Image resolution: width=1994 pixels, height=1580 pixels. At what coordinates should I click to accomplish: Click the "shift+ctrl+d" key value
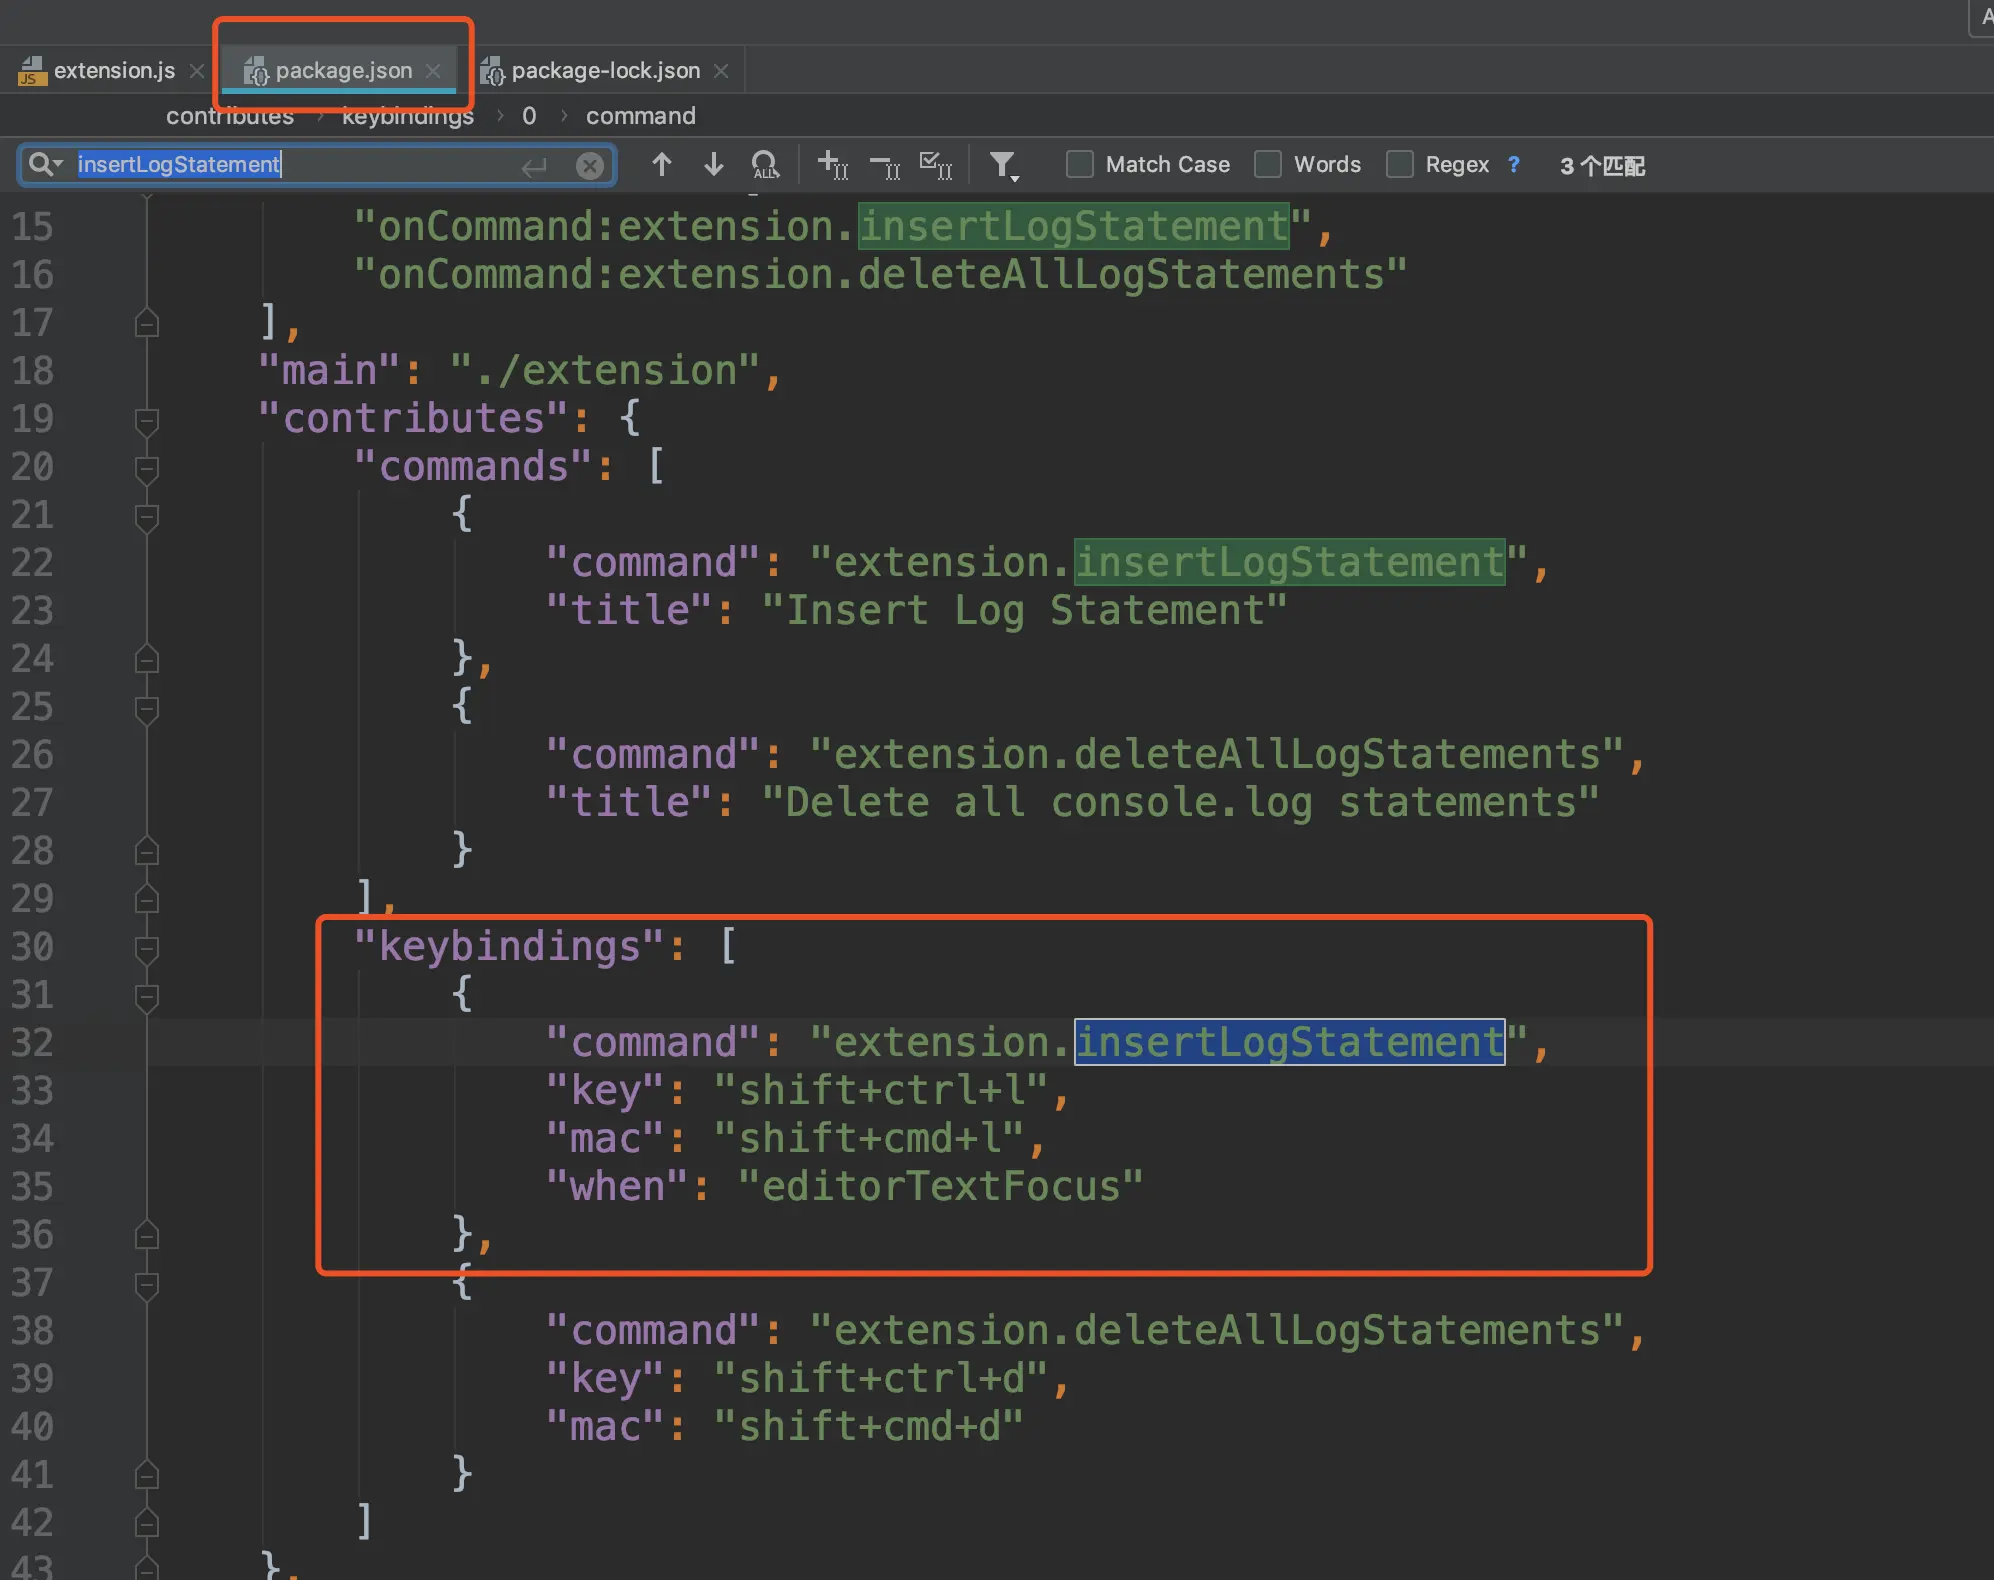tap(880, 1378)
